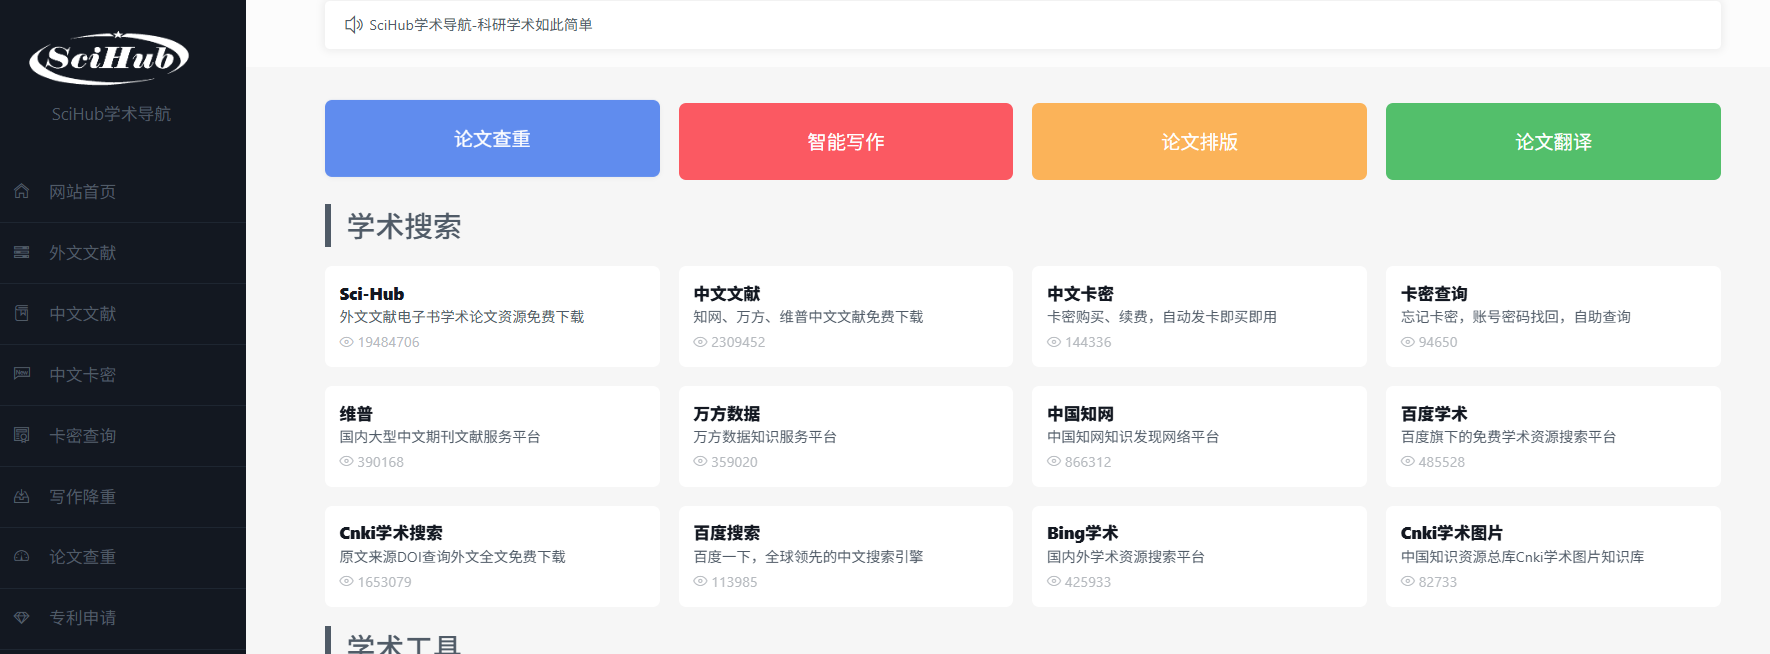Click description 万方数据知识服务平台
This screenshot has width=1770, height=654.
pyautogui.click(x=765, y=437)
